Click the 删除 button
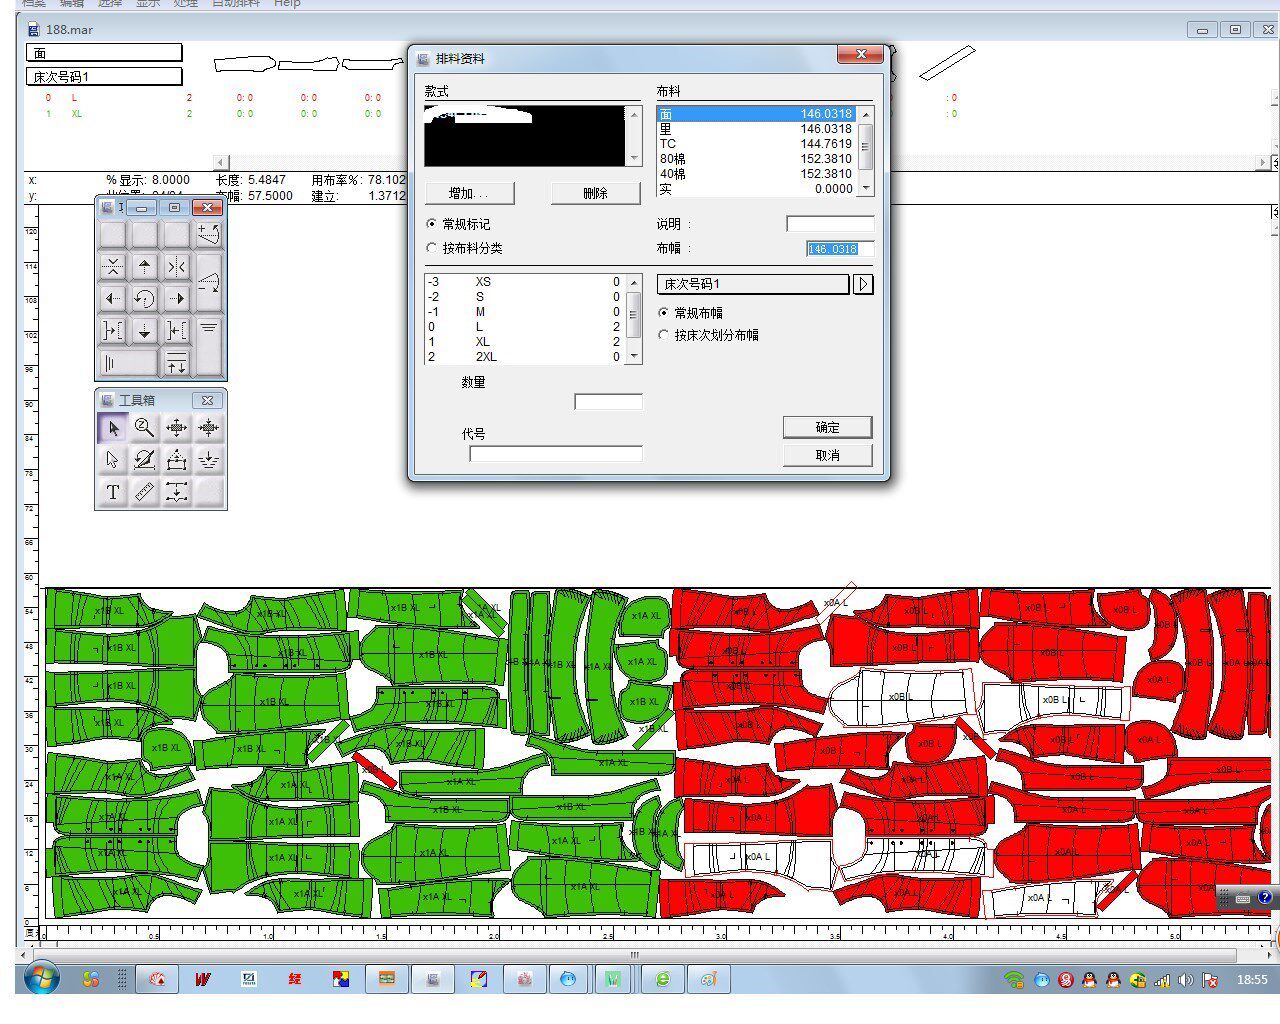1280x1024 pixels. click(x=596, y=193)
